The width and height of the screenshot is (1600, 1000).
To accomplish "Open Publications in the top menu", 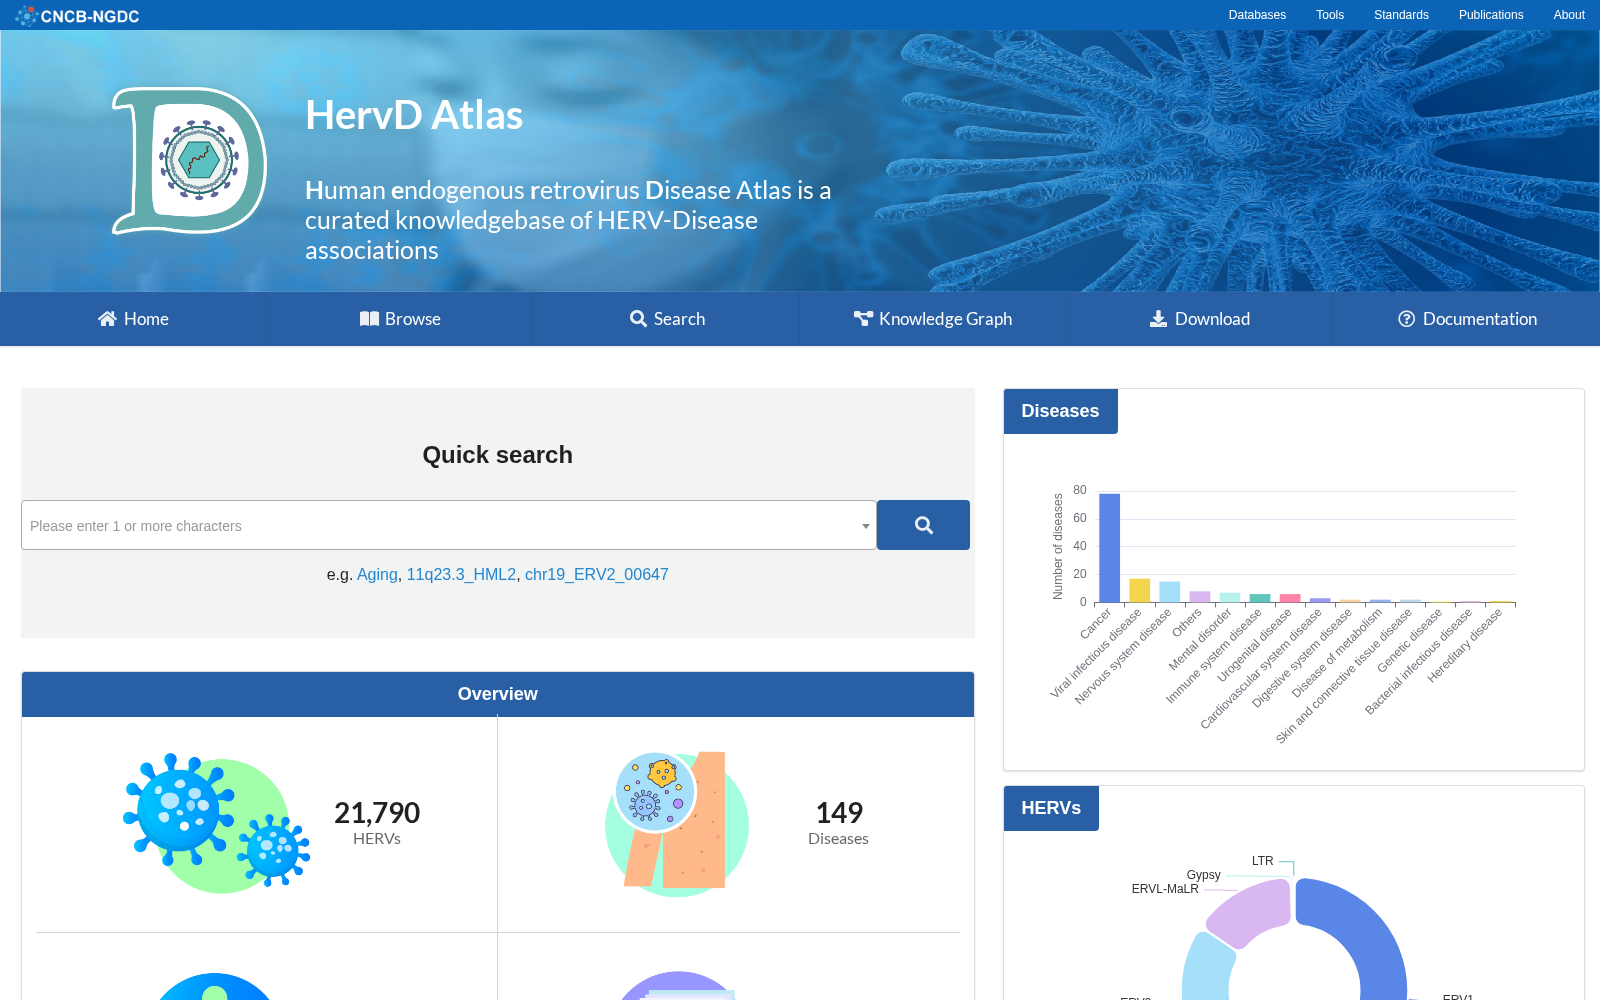I will [x=1491, y=15].
